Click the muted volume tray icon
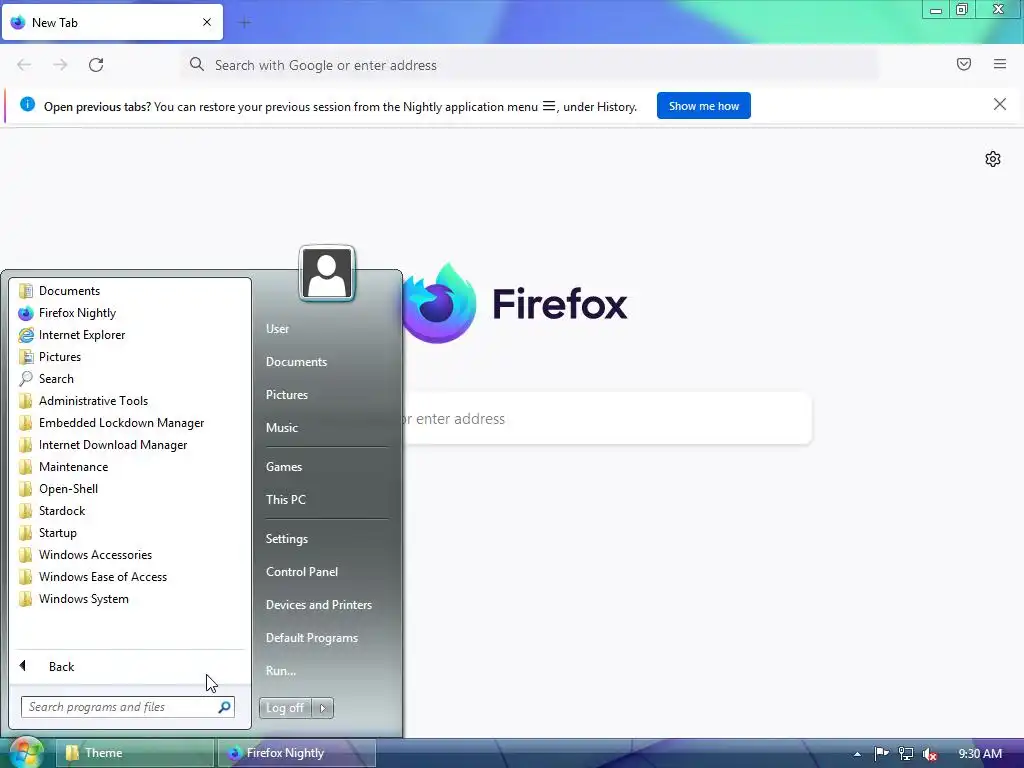This screenshot has width=1024, height=768. click(x=930, y=754)
